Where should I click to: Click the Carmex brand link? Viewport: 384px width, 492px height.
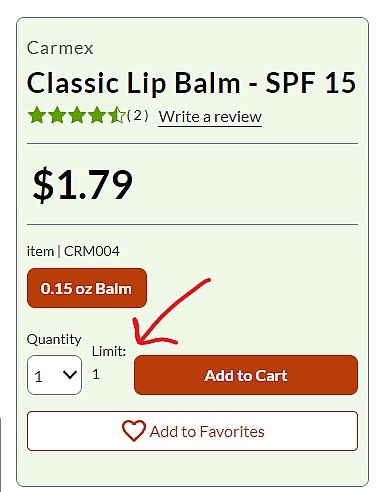coord(60,48)
